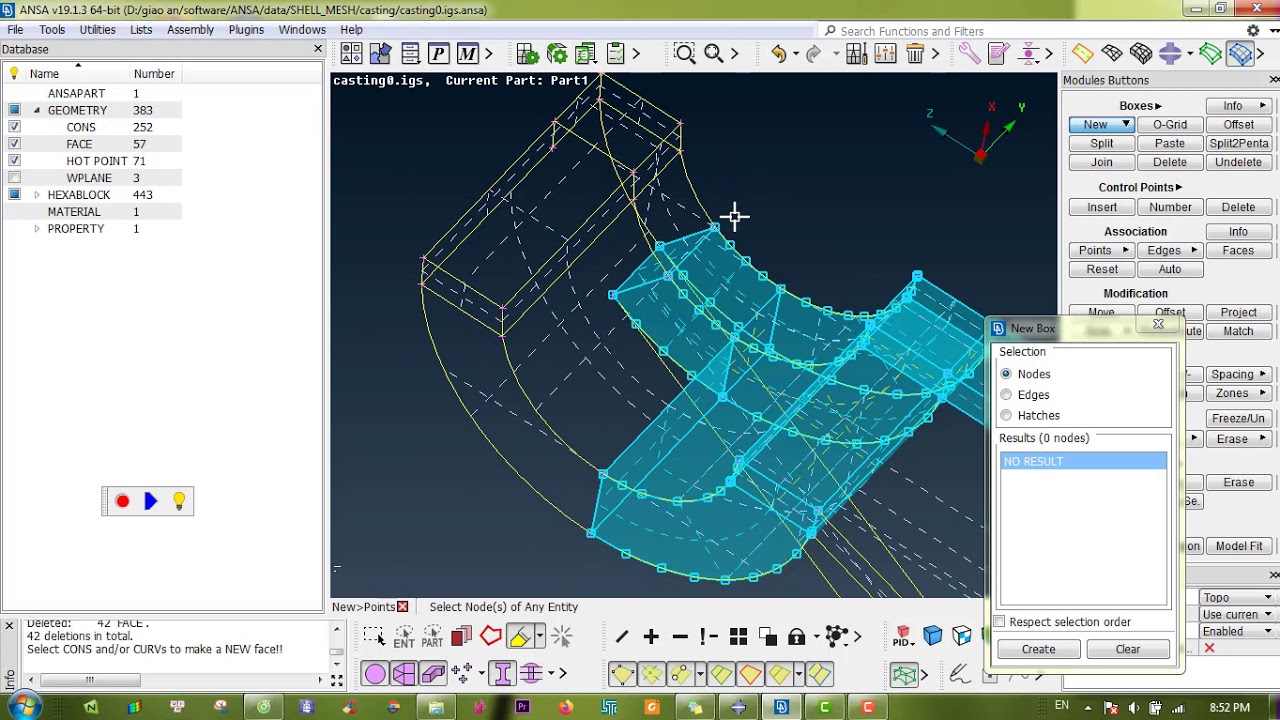Enable Respect selection order checkbox
The width and height of the screenshot is (1280, 720).
pyautogui.click(x=1000, y=622)
